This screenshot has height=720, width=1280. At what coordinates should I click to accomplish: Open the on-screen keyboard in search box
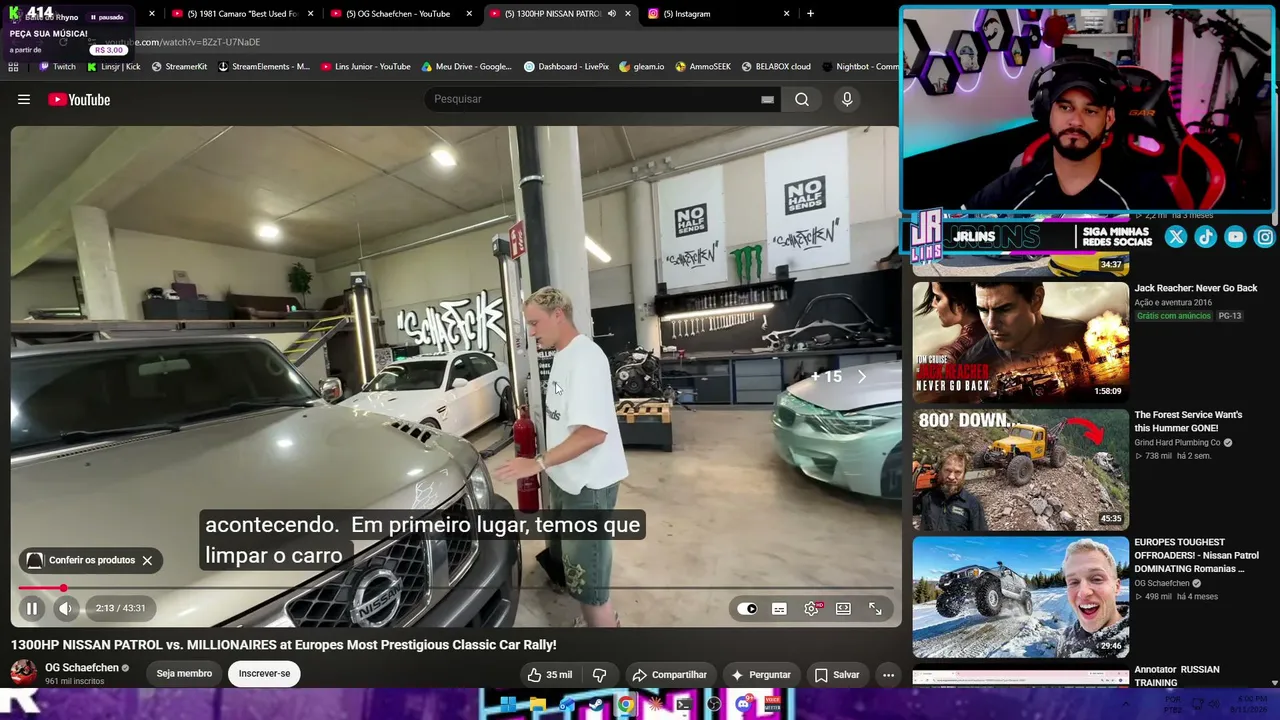767,99
